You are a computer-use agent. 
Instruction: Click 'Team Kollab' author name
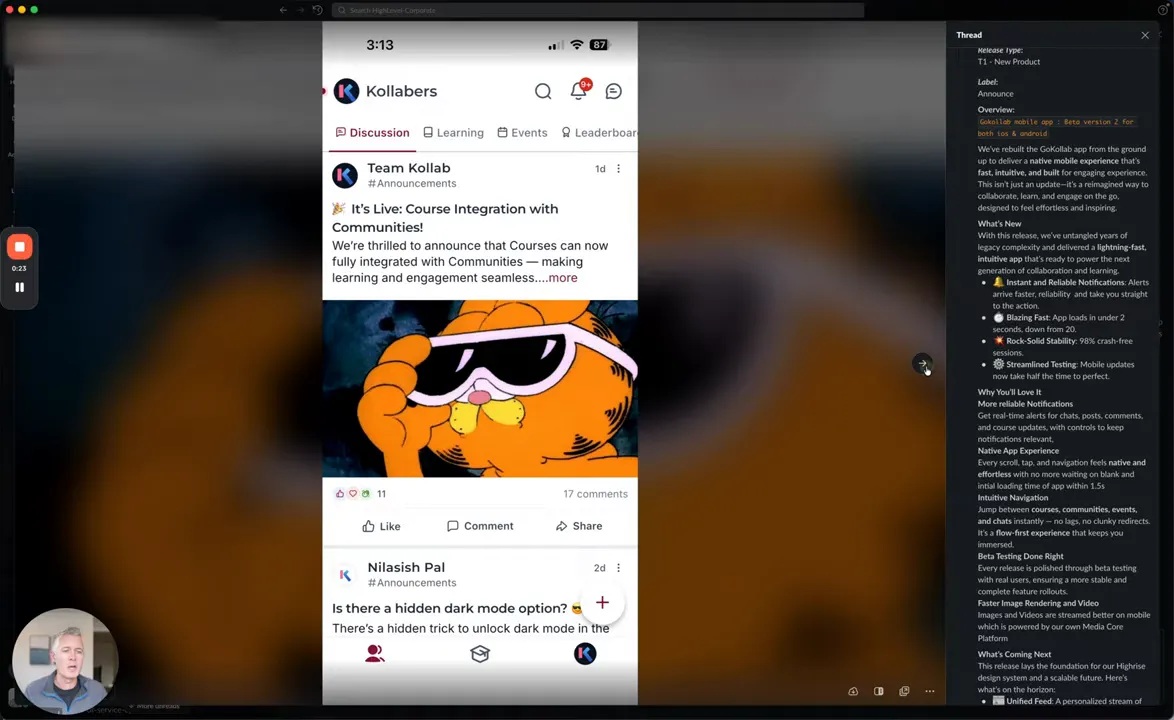[409, 168]
